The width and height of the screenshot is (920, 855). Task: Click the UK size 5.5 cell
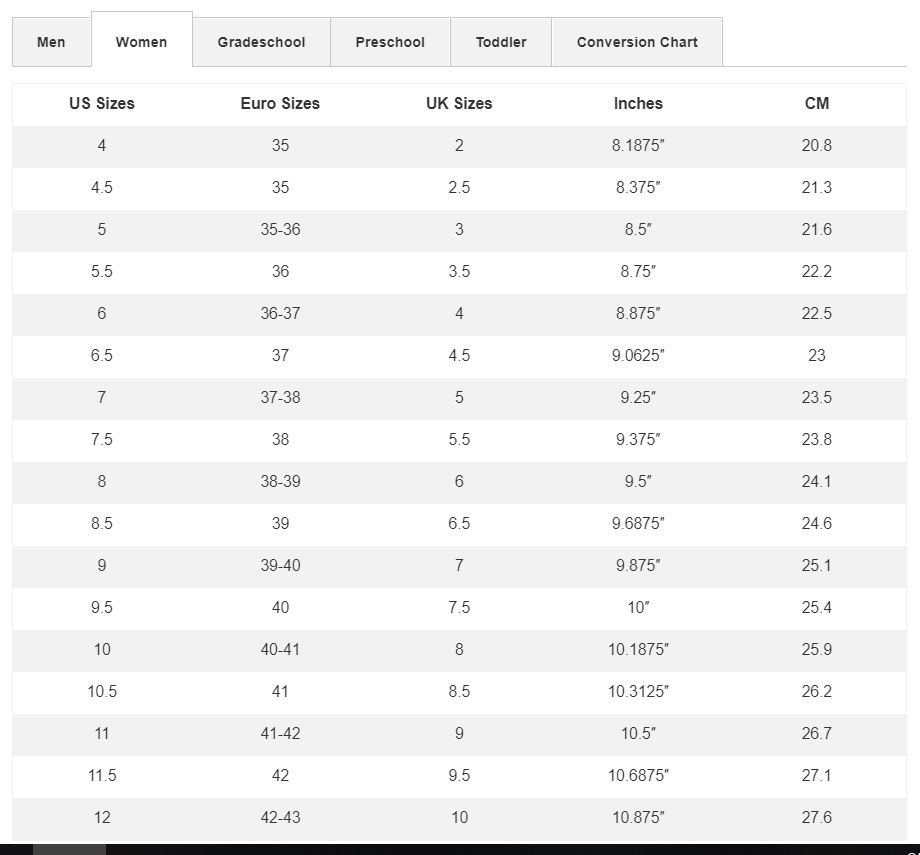[x=459, y=440]
